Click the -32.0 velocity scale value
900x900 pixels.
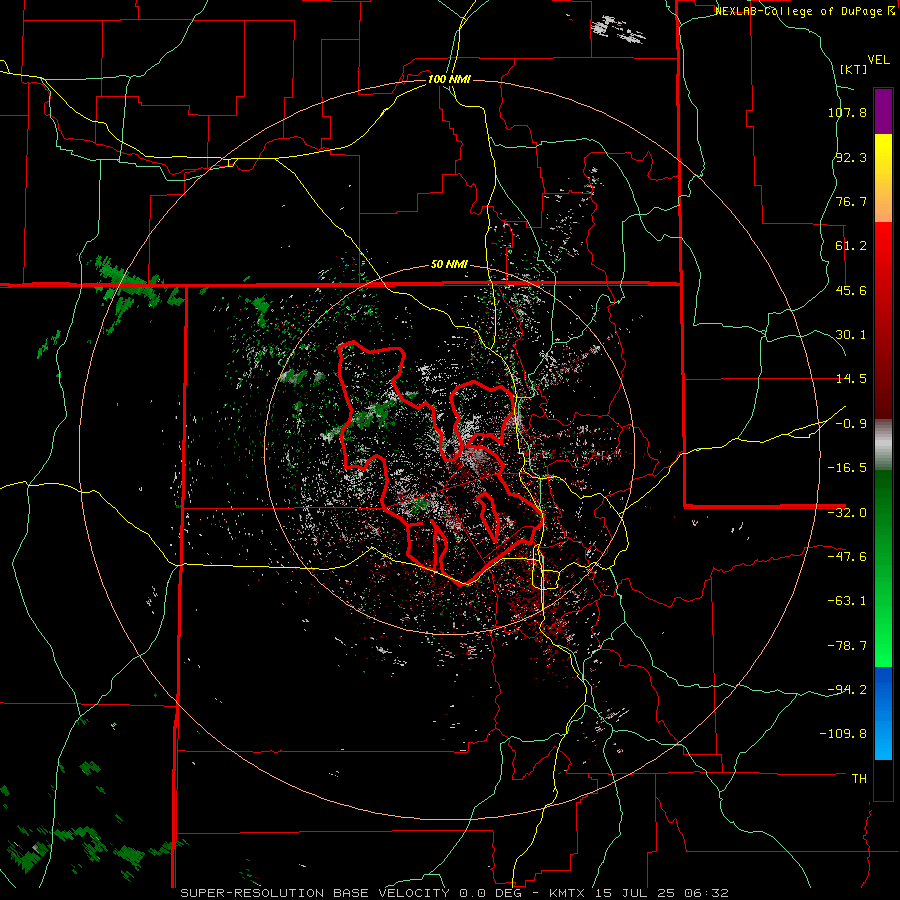[847, 513]
